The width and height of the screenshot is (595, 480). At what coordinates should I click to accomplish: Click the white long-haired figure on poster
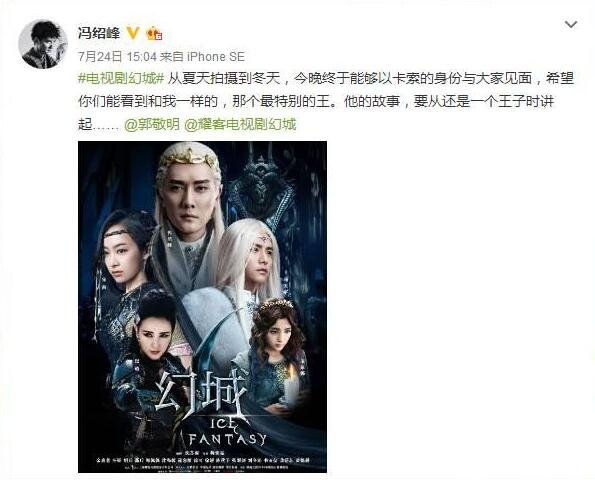point(250,260)
